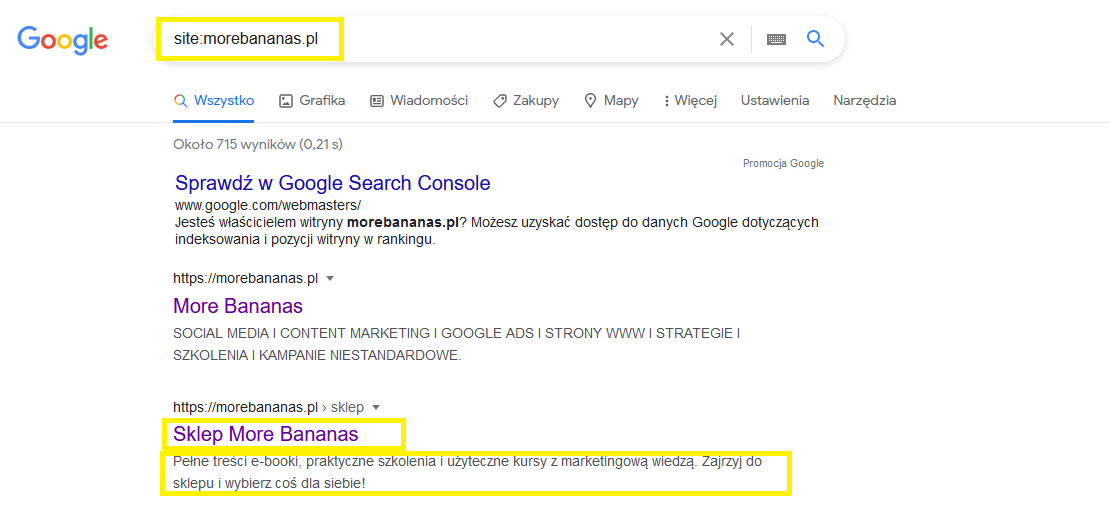Go to the Zakupy tab
This screenshot has width=1110, height=507.
tap(526, 101)
